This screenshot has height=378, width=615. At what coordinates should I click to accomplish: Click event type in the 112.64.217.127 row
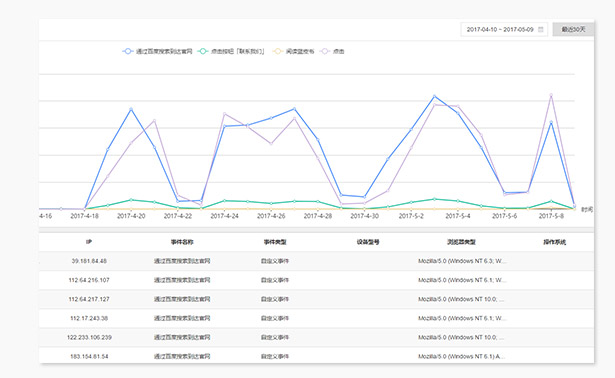tap(275, 299)
